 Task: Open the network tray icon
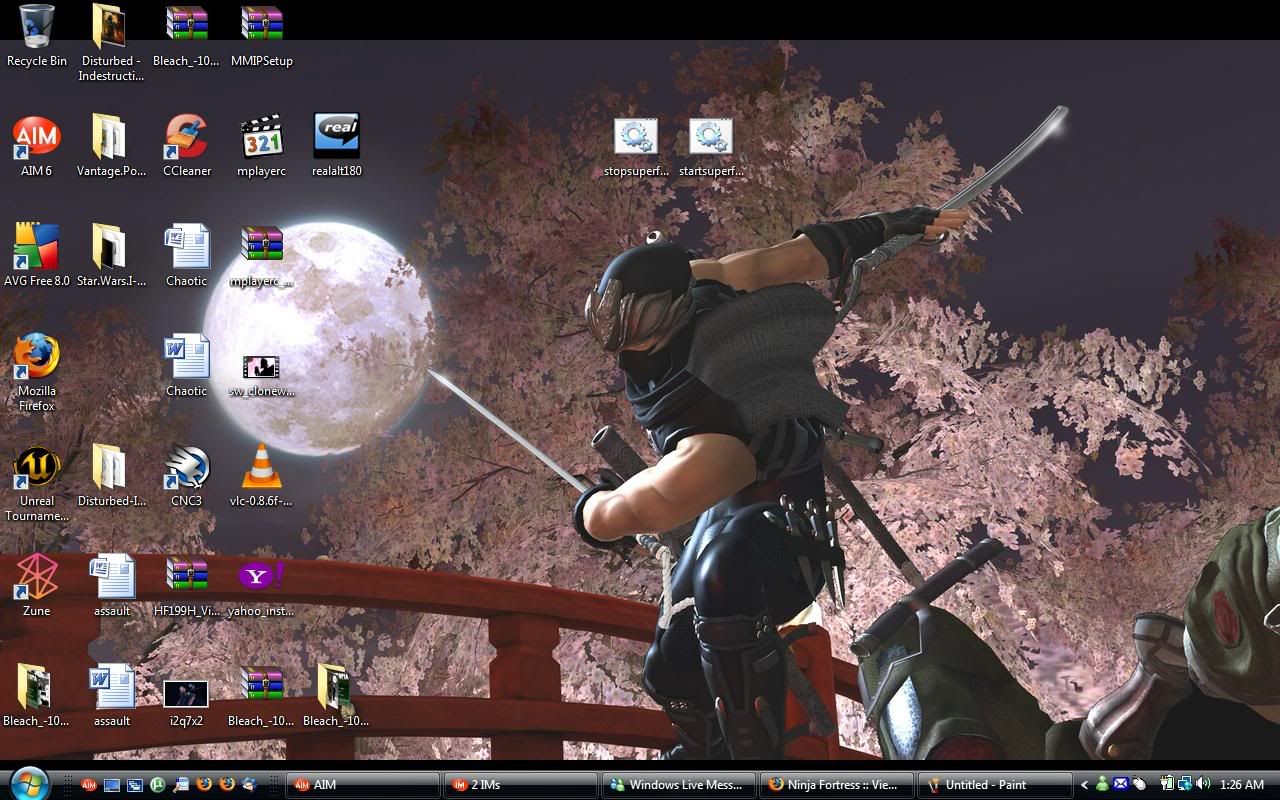coord(1184,785)
